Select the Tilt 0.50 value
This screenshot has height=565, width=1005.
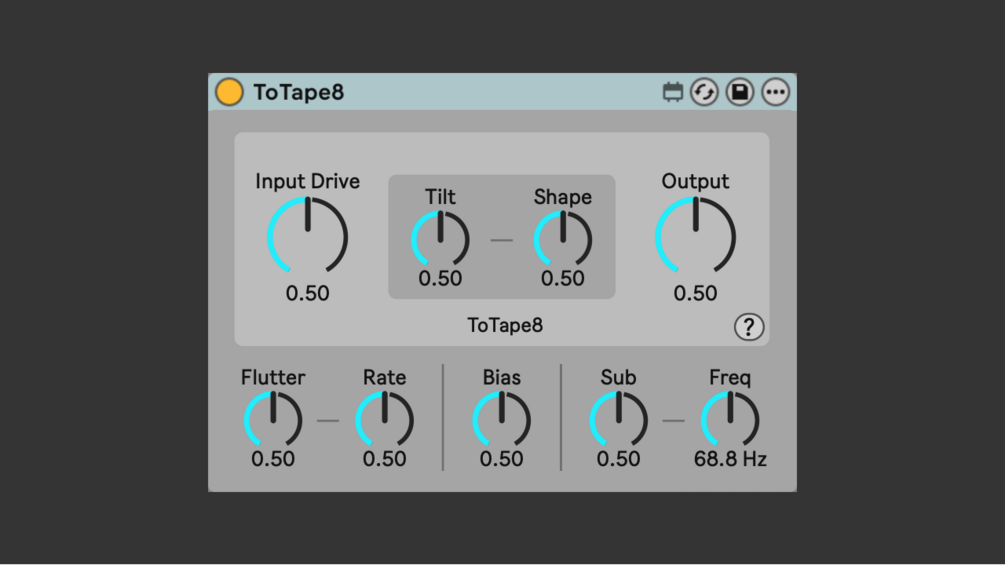[x=440, y=279]
